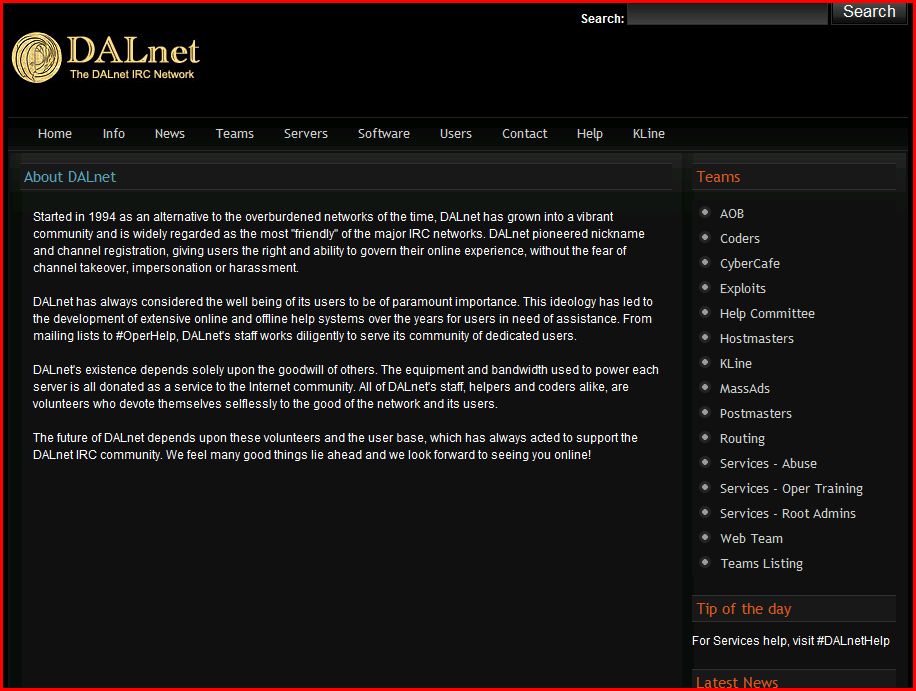The height and width of the screenshot is (691, 916).
Task: Visit the CyberCafe team page
Action: [x=750, y=264]
